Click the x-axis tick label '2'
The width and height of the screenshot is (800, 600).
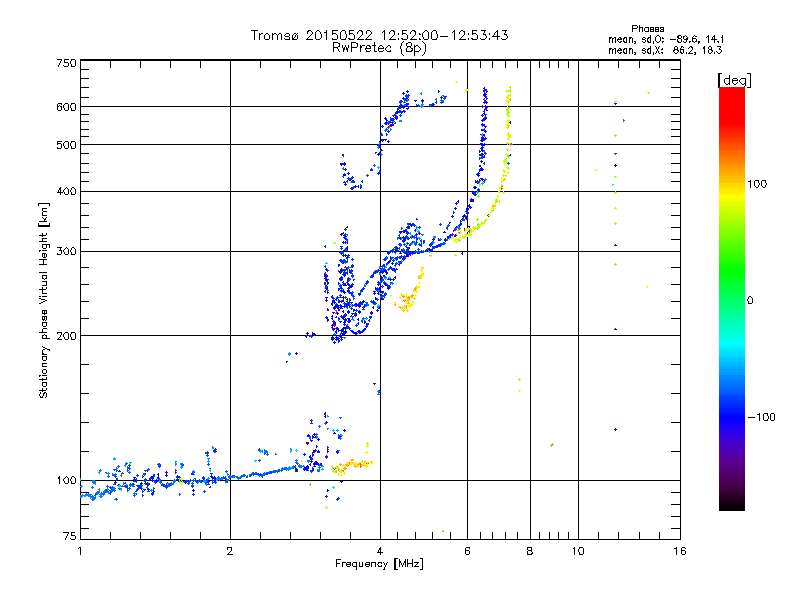coord(230,551)
